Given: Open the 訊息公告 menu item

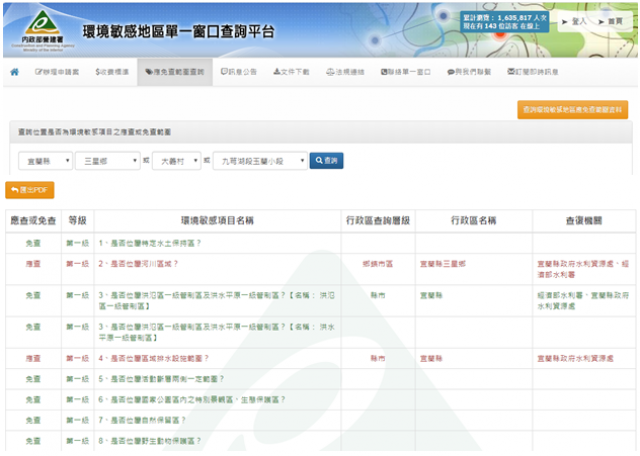Looking at the screenshot, I should click(239, 72).
